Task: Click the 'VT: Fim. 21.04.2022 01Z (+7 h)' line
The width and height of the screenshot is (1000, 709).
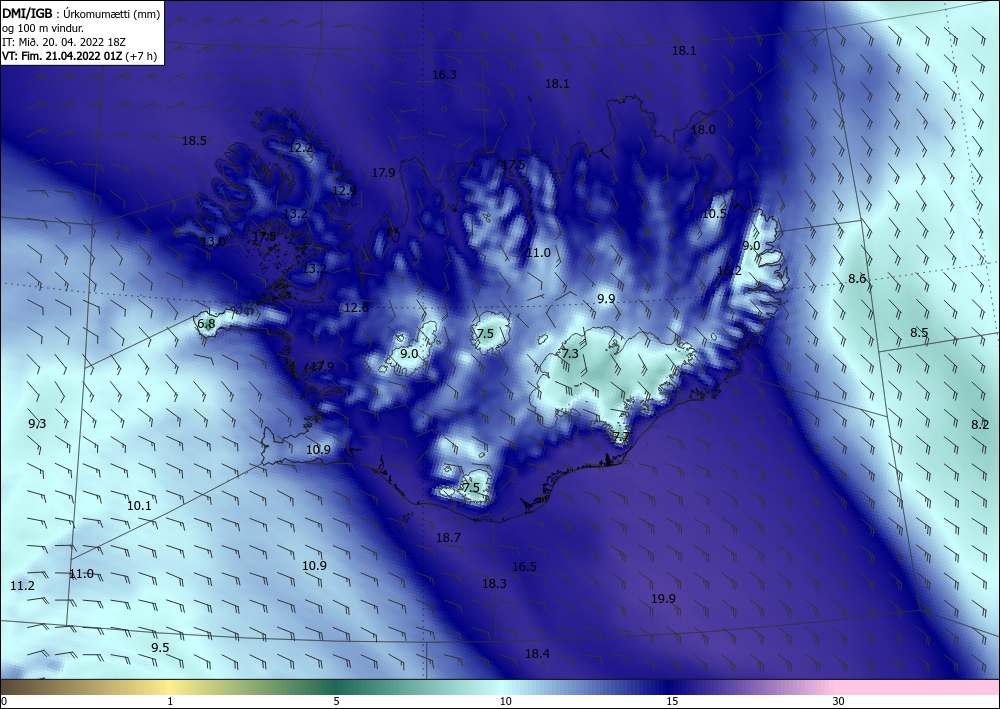Action: click(81, 56)
